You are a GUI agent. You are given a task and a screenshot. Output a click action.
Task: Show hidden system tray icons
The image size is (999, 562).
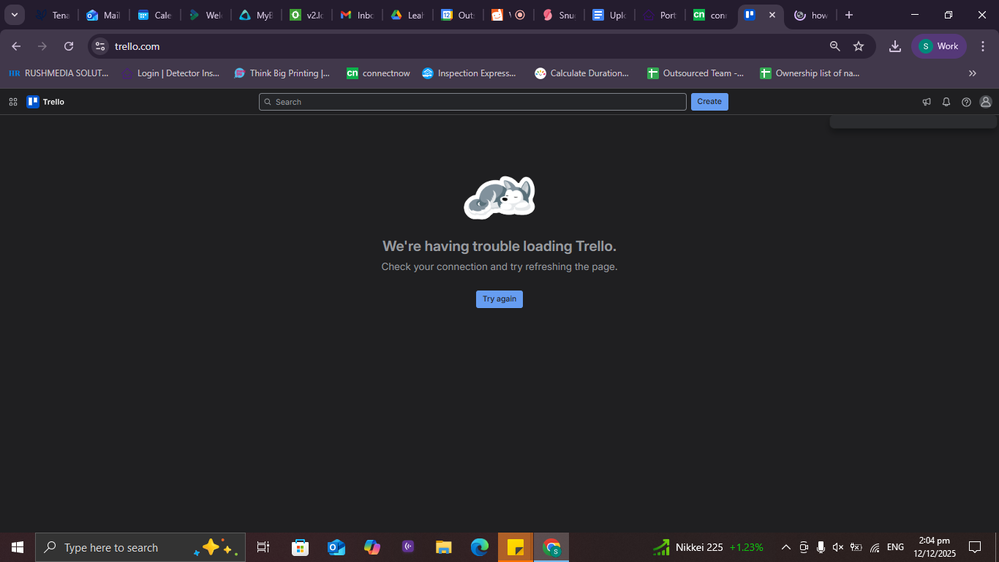(x=786, y=547)
